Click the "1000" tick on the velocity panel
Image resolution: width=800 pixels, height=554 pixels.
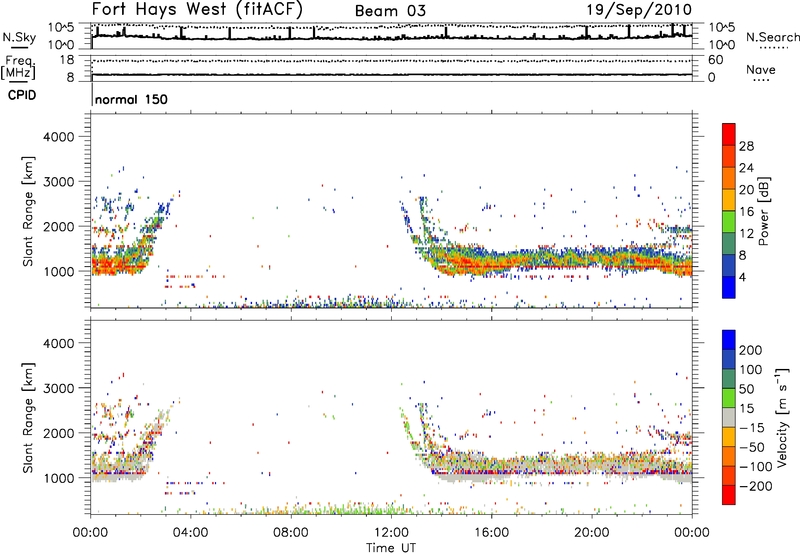[x=59, y=478]
